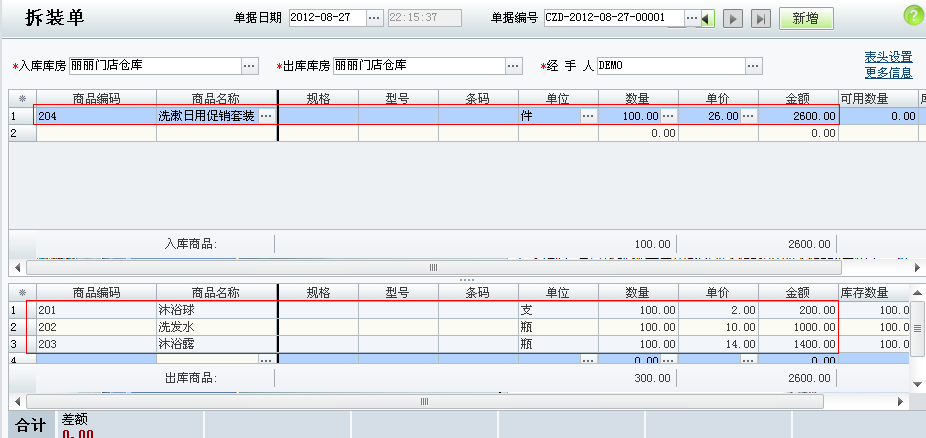
Task: Click lower grid scroll right arrow
Action: [x=900, y=401]
